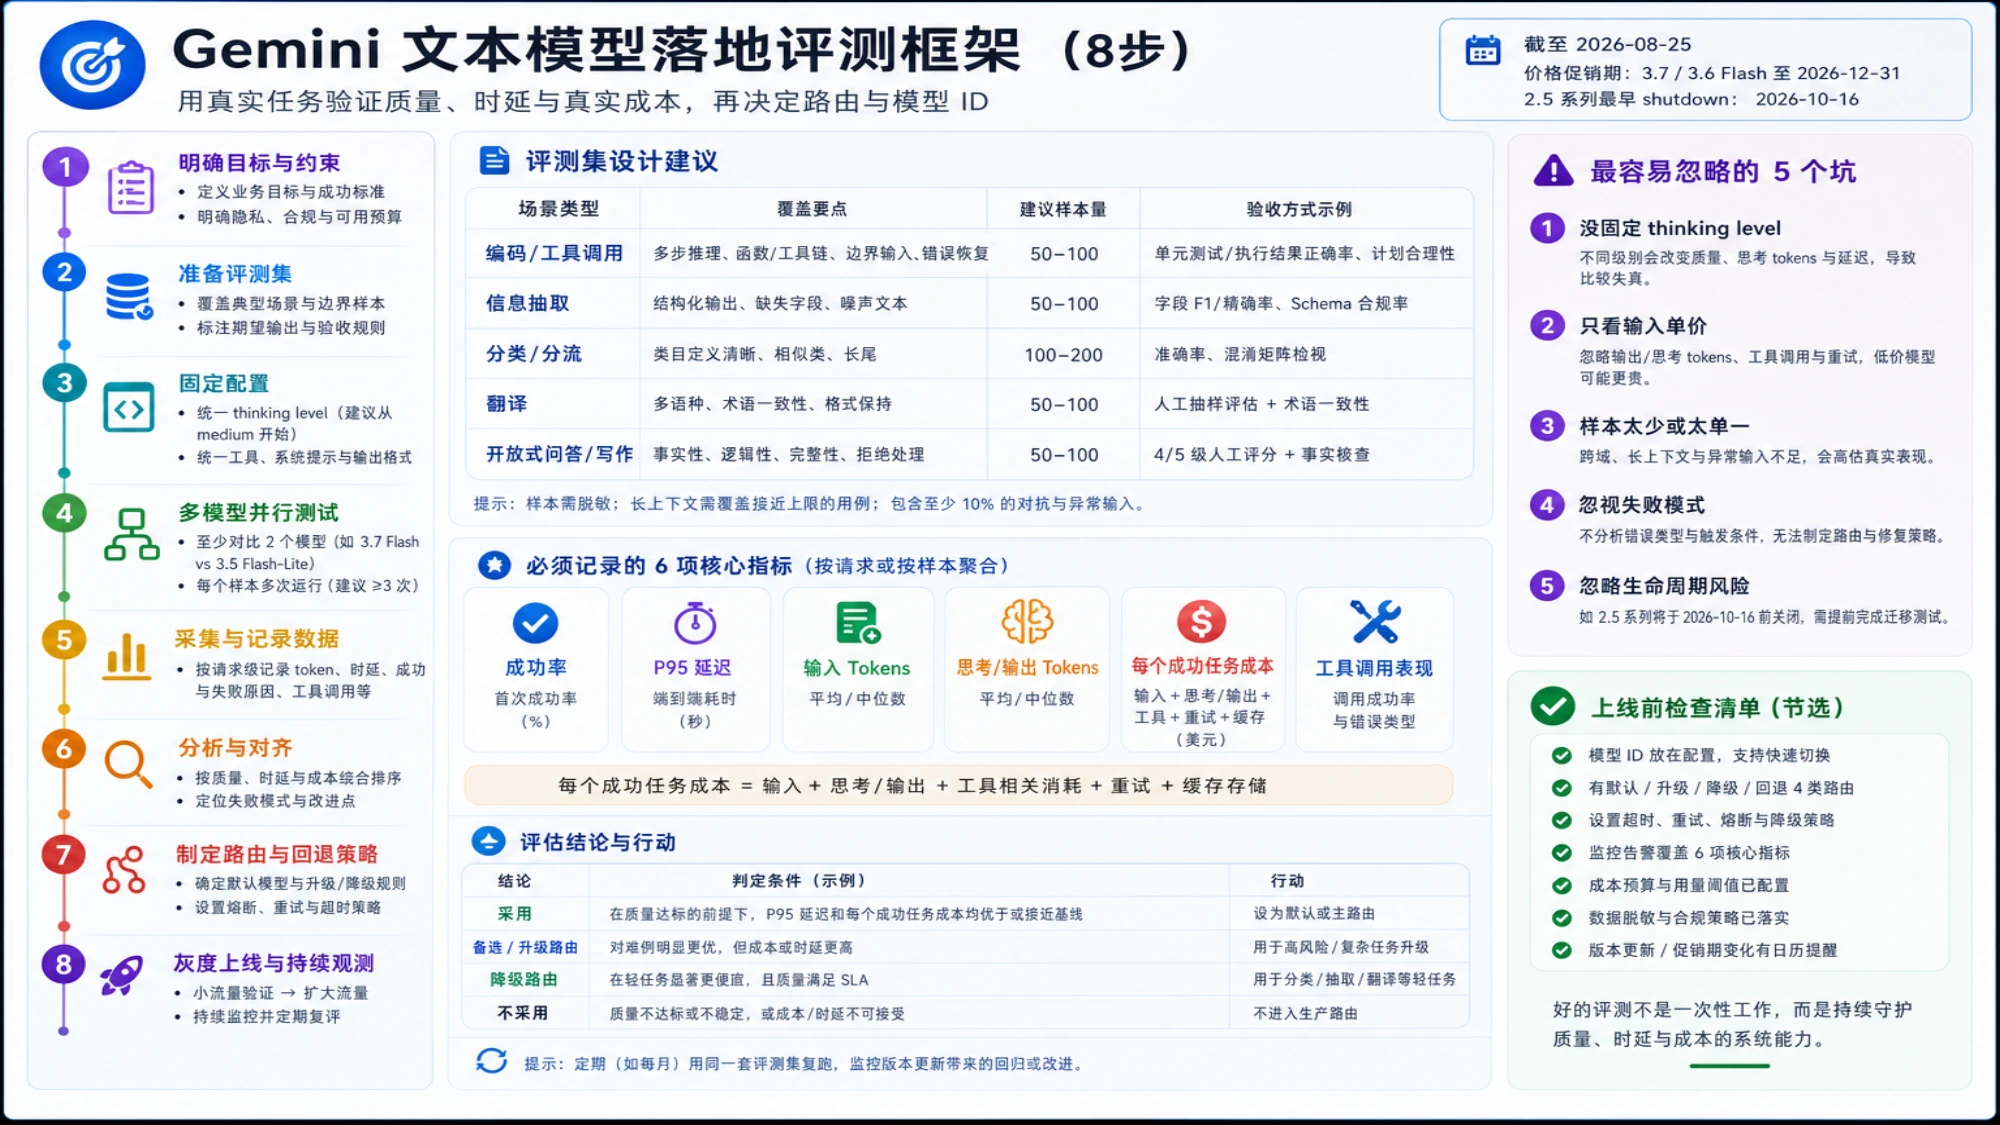Click the main title Gemini 文本模型落地评测框架
2000x1125 pixels.
tap(596, 49)
